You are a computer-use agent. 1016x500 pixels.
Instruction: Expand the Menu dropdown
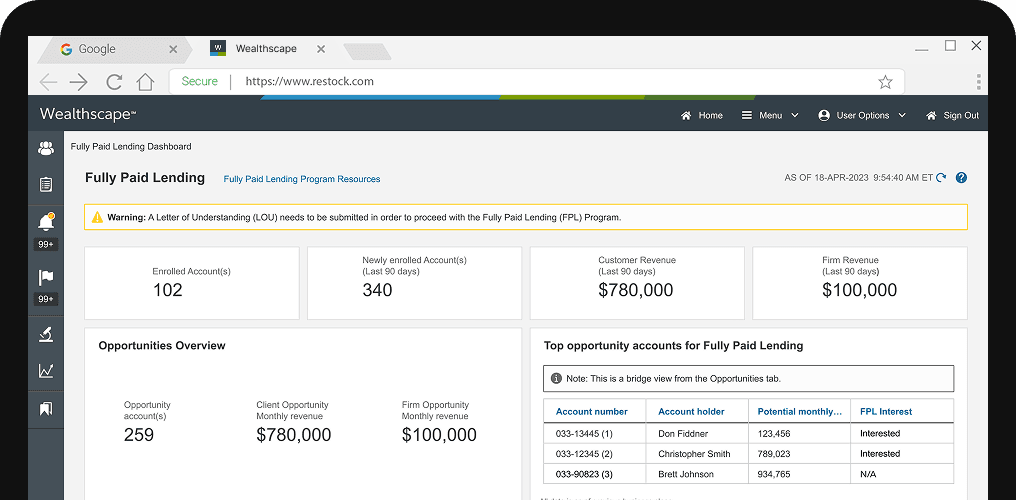[770, 115]
